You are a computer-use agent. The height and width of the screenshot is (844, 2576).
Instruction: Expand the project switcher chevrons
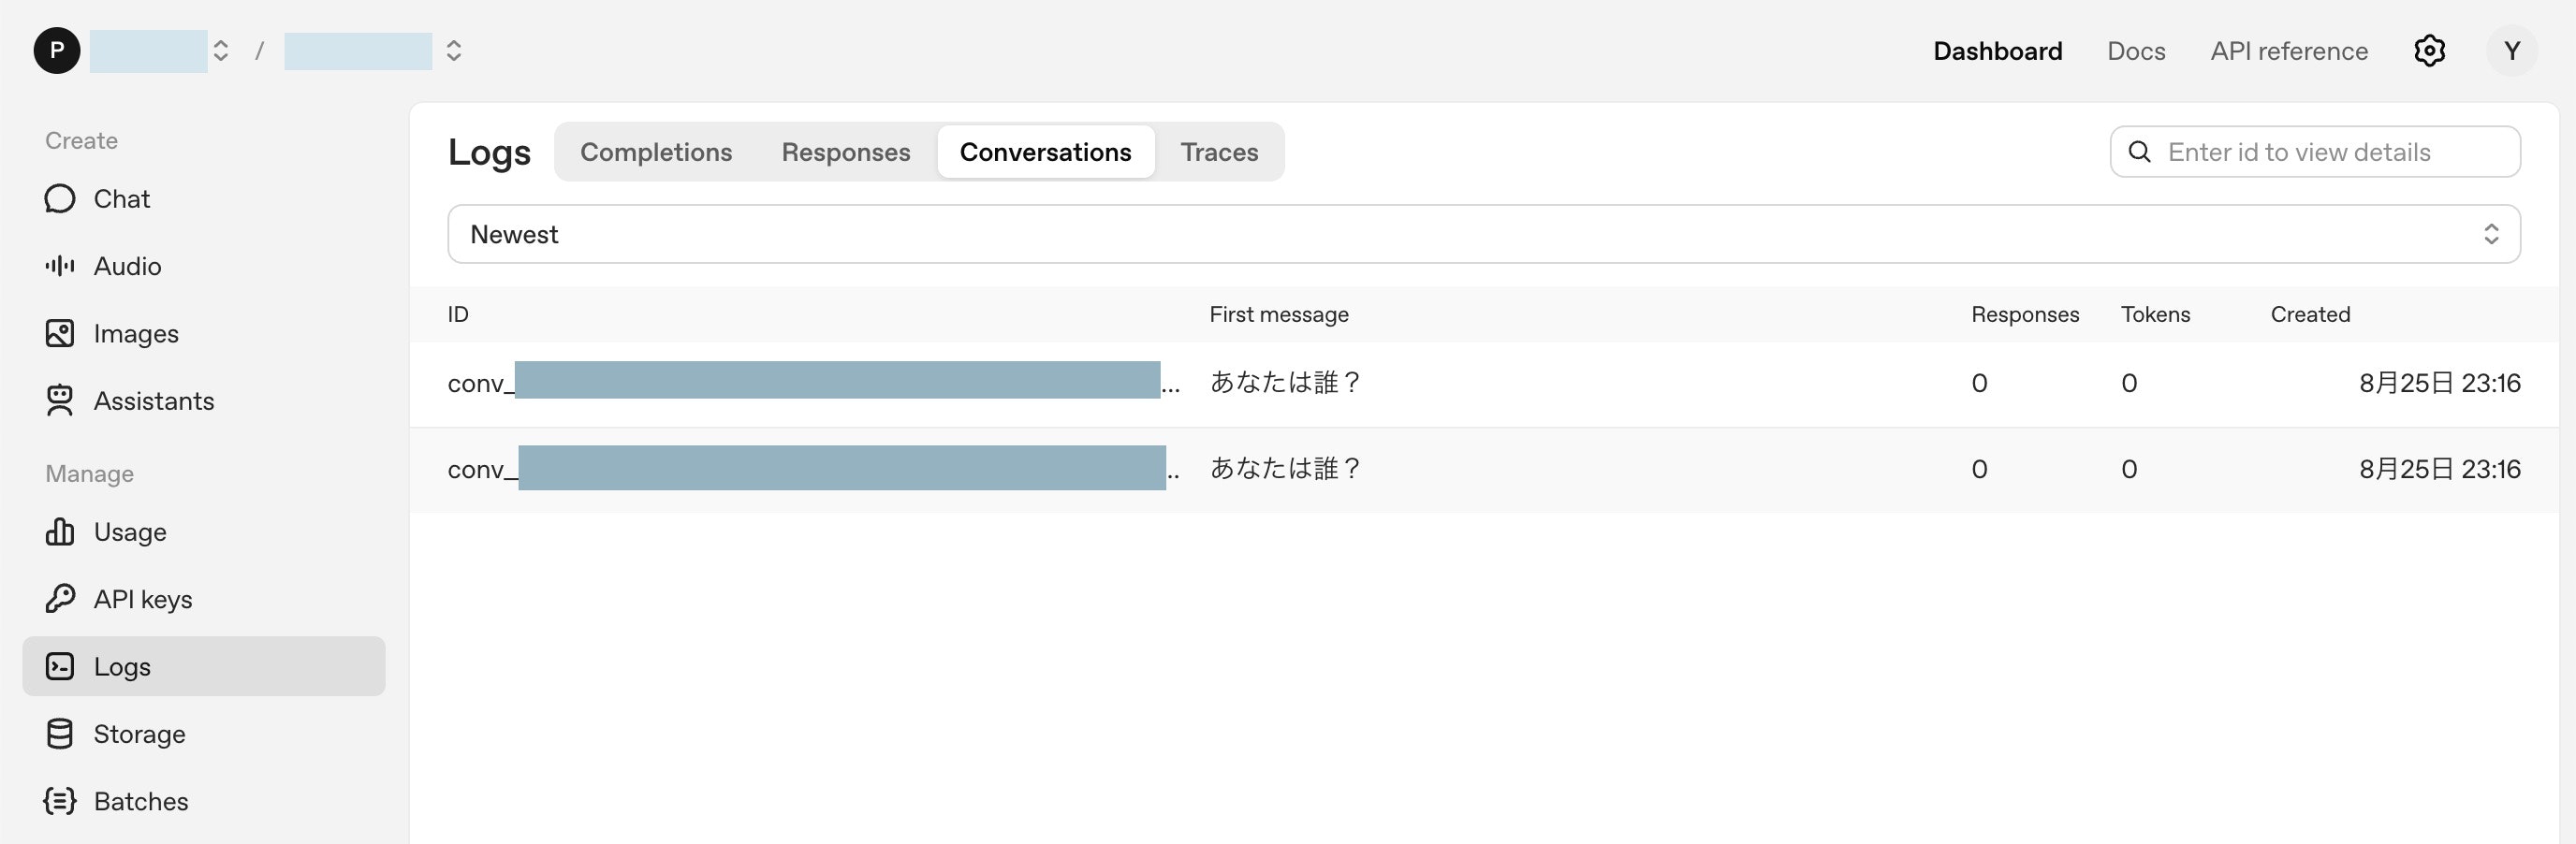(x=454, y=51)
